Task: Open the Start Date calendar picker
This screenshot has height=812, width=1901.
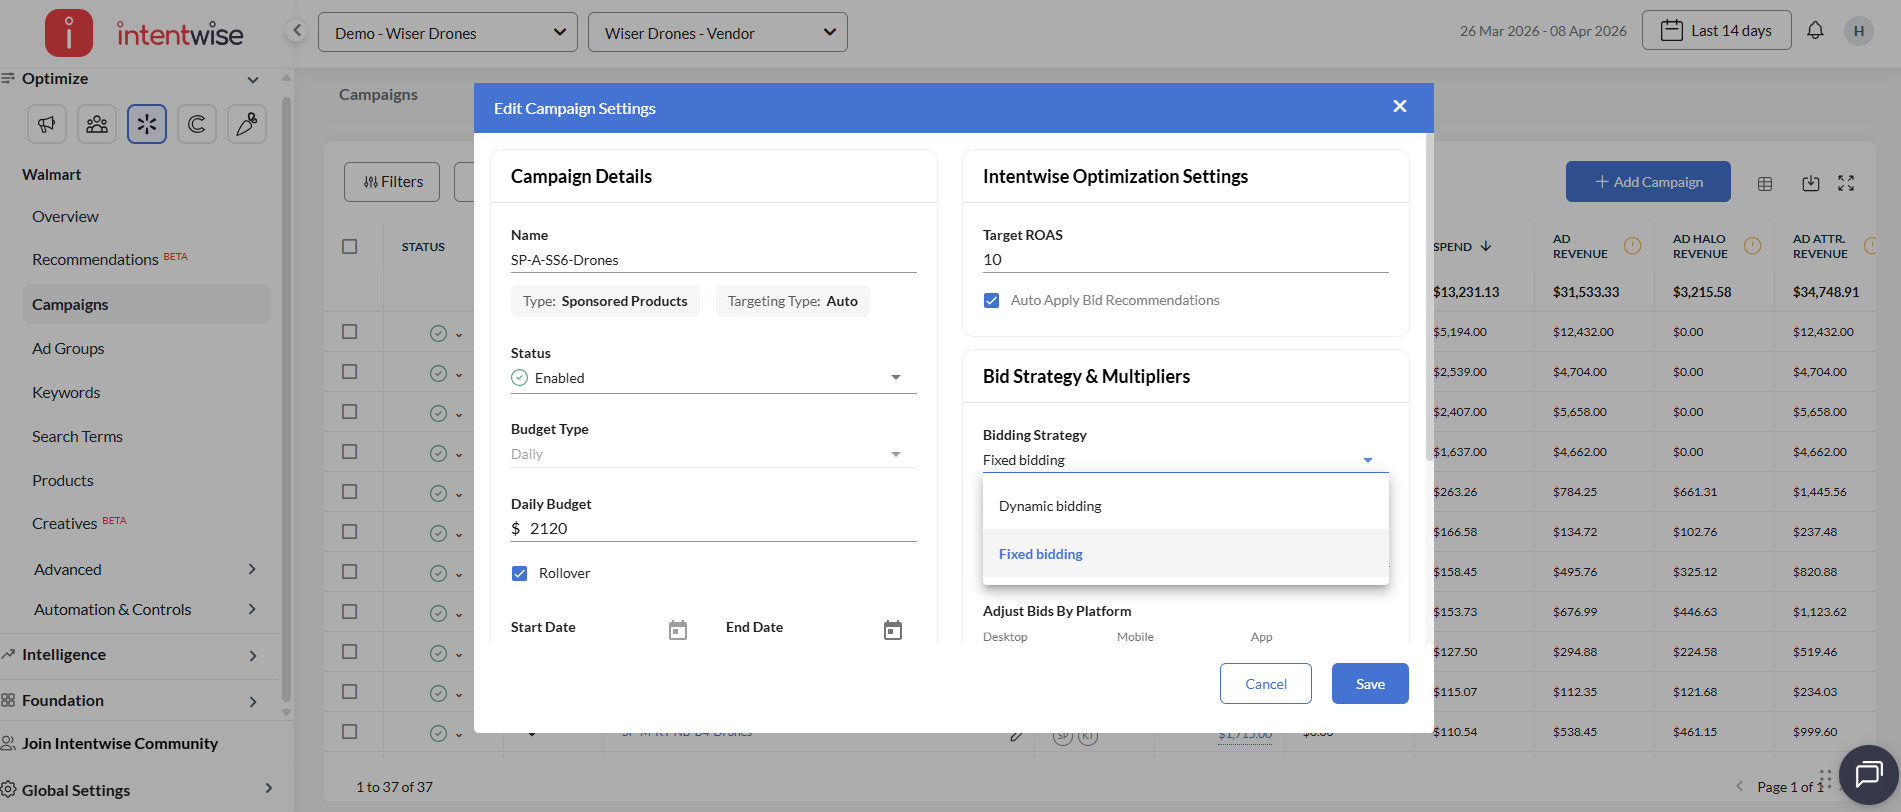Action: coord(678,630)
